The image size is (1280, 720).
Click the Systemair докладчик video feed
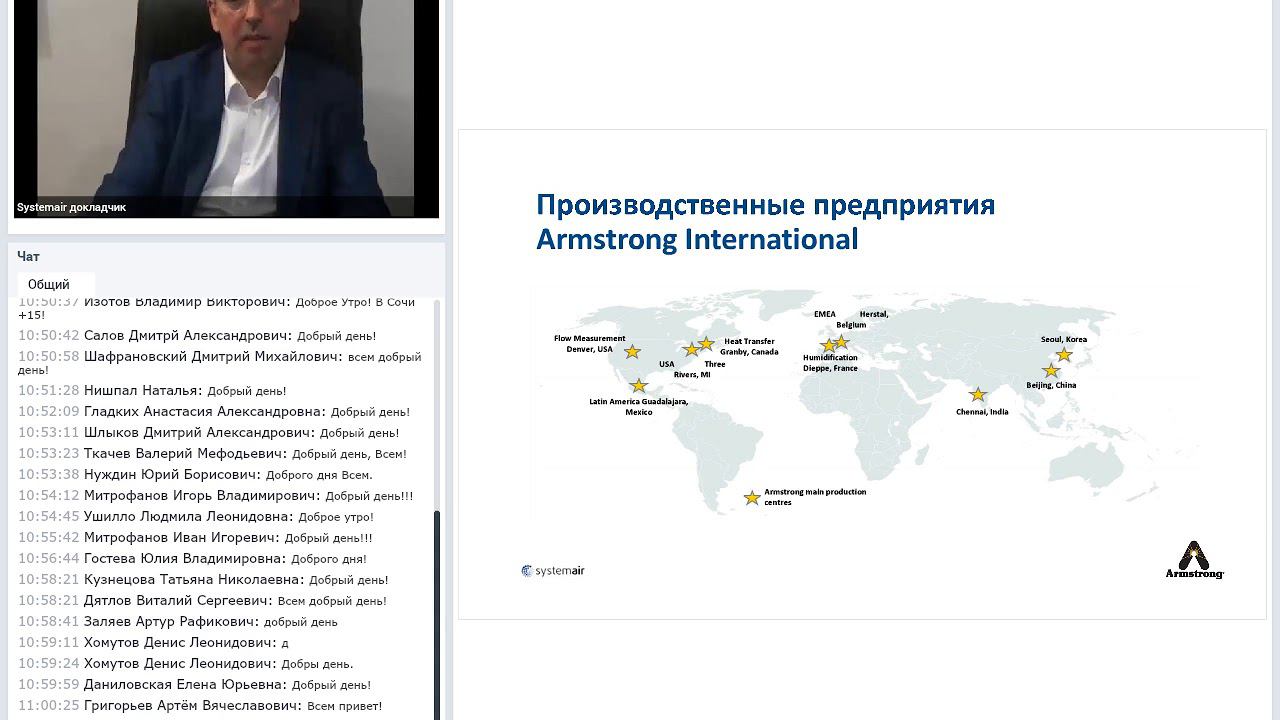pos(226,108)
